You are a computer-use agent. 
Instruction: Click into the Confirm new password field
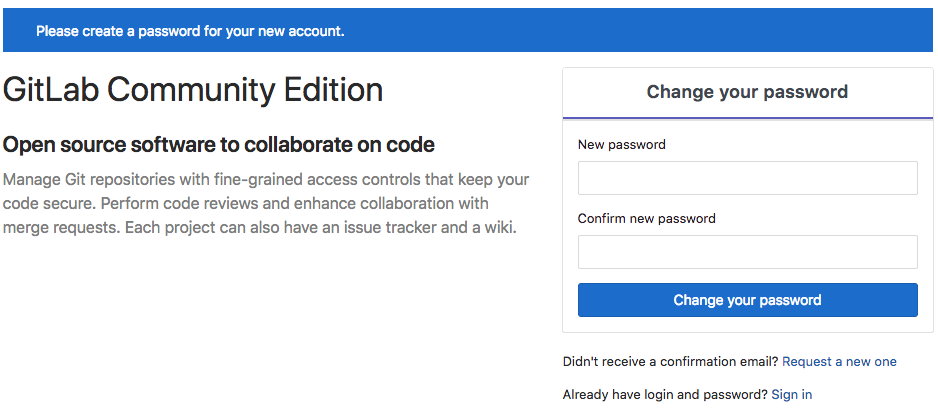pos(747,252)
